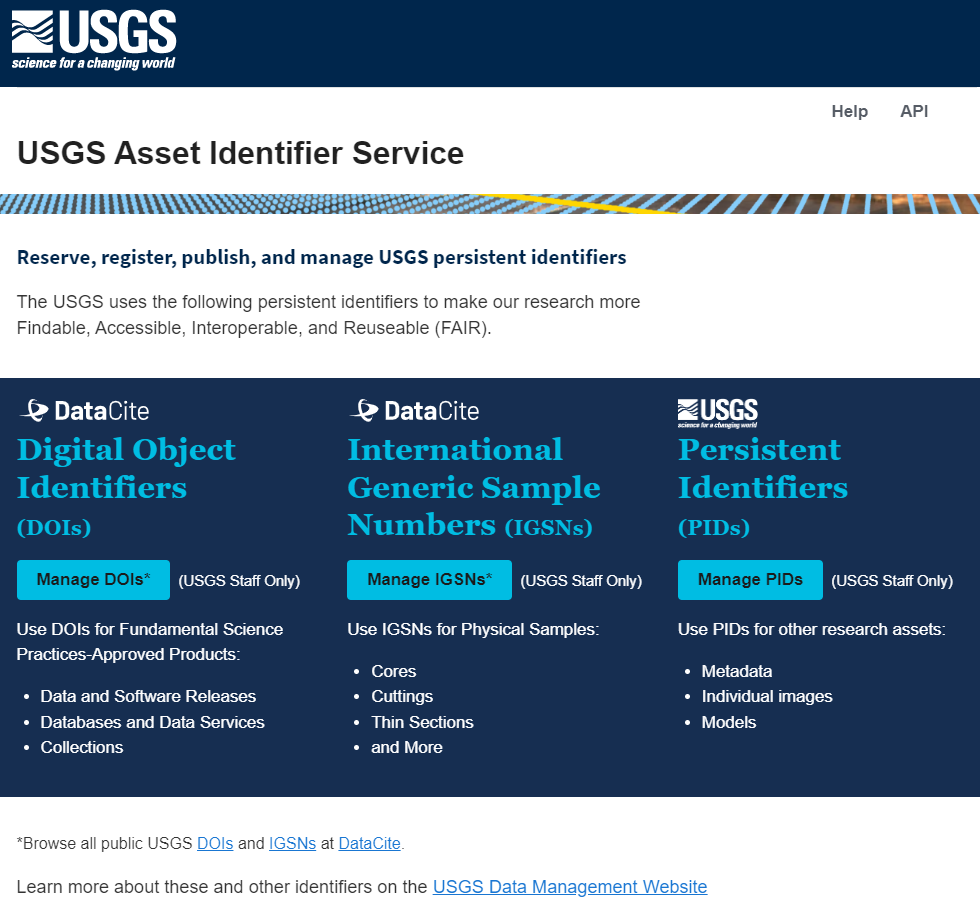Click the USGS logo in the top header
The width and height of the screenshot is (980, 913).
[x=92, y=40]
